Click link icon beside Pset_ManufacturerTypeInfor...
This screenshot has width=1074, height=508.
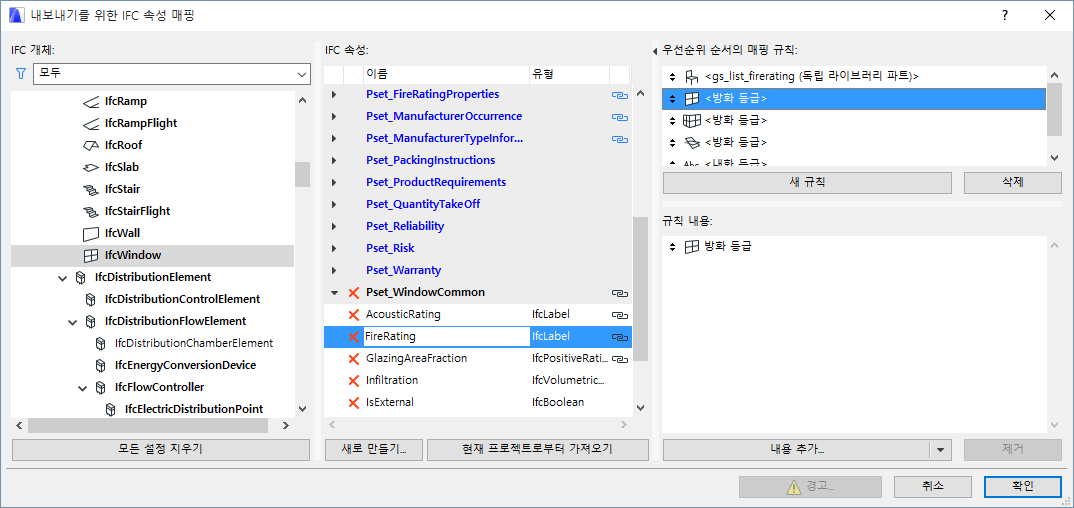(x=620, y=139)
